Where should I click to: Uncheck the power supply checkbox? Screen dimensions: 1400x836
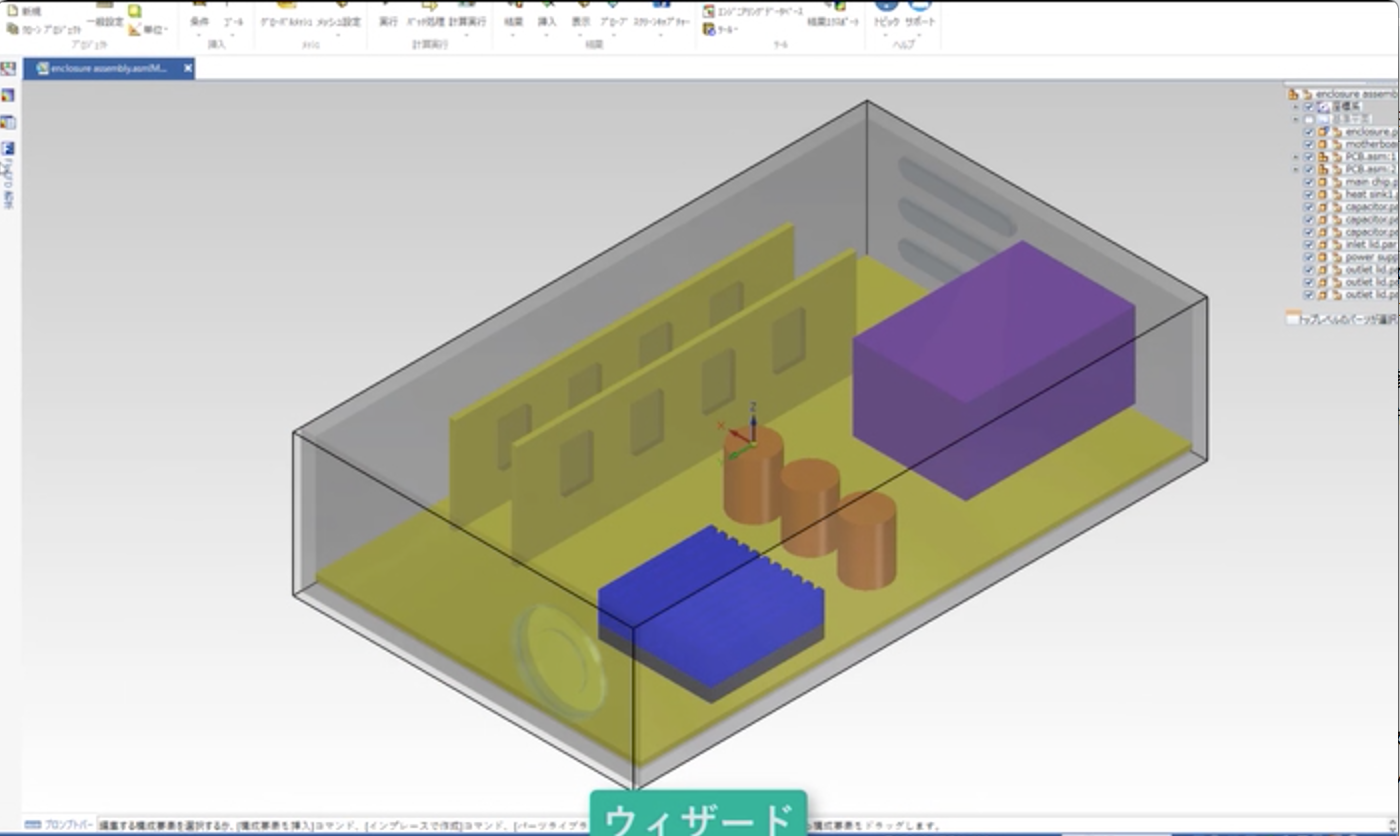[x=1308, y=257]
